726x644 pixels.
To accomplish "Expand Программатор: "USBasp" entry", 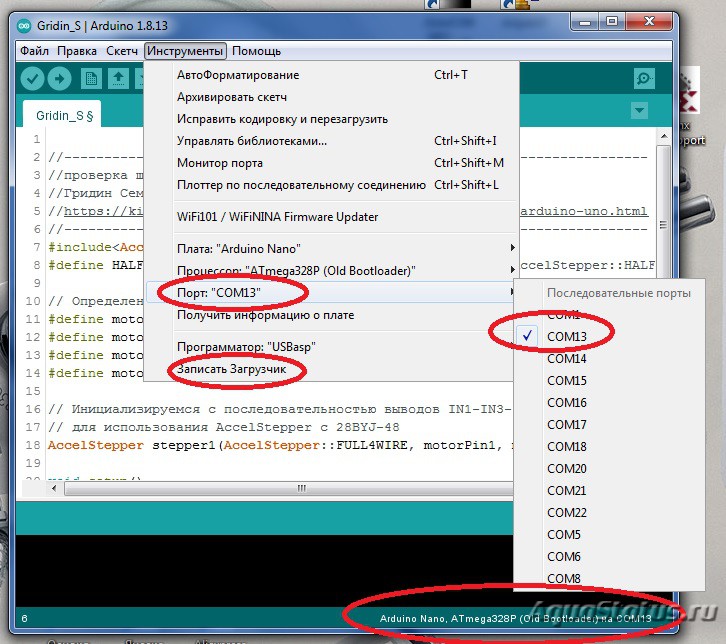I will pyautogui.click(x=330, y=347).
